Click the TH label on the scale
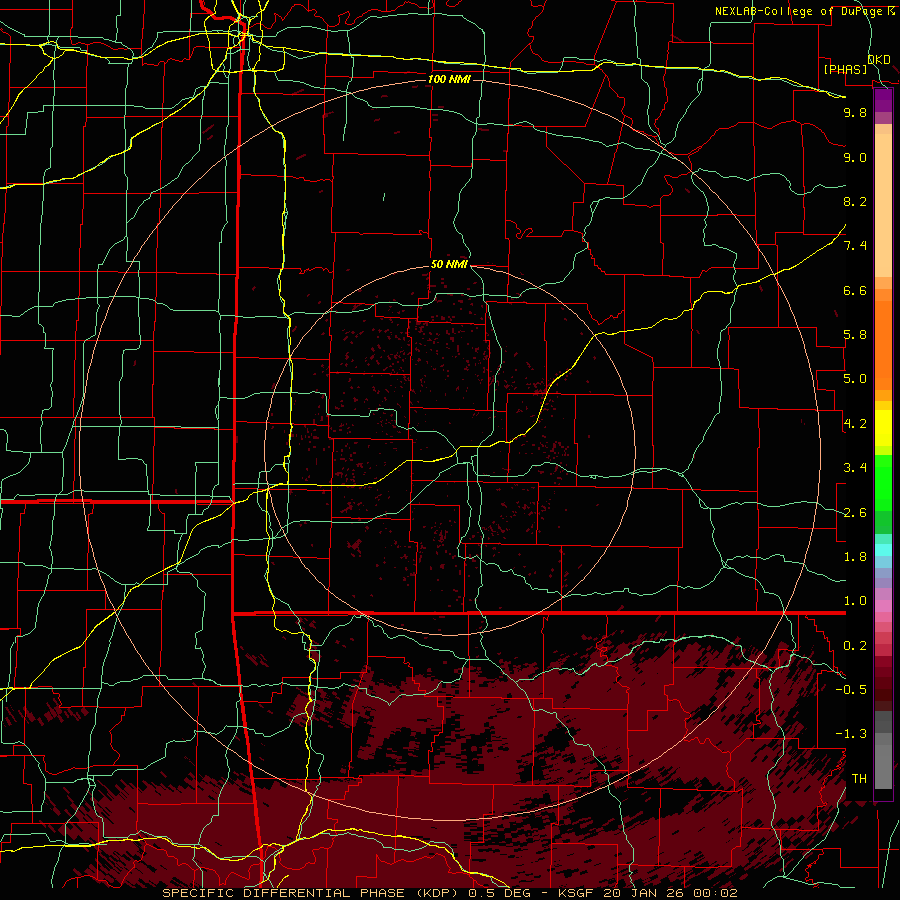900x900 pixels. 859,779
